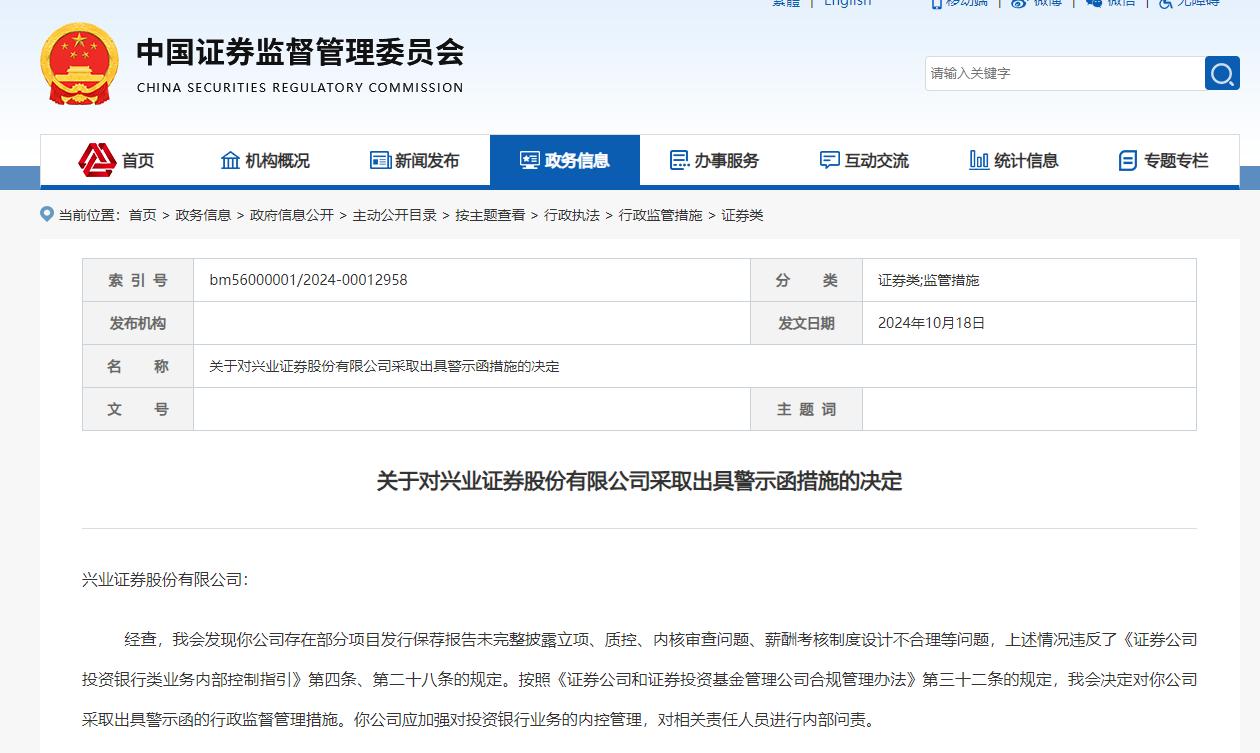This screenshot has width=1260, height=753.
Task: Click the 名称 table header cell
Action: [x=138, y=366]
